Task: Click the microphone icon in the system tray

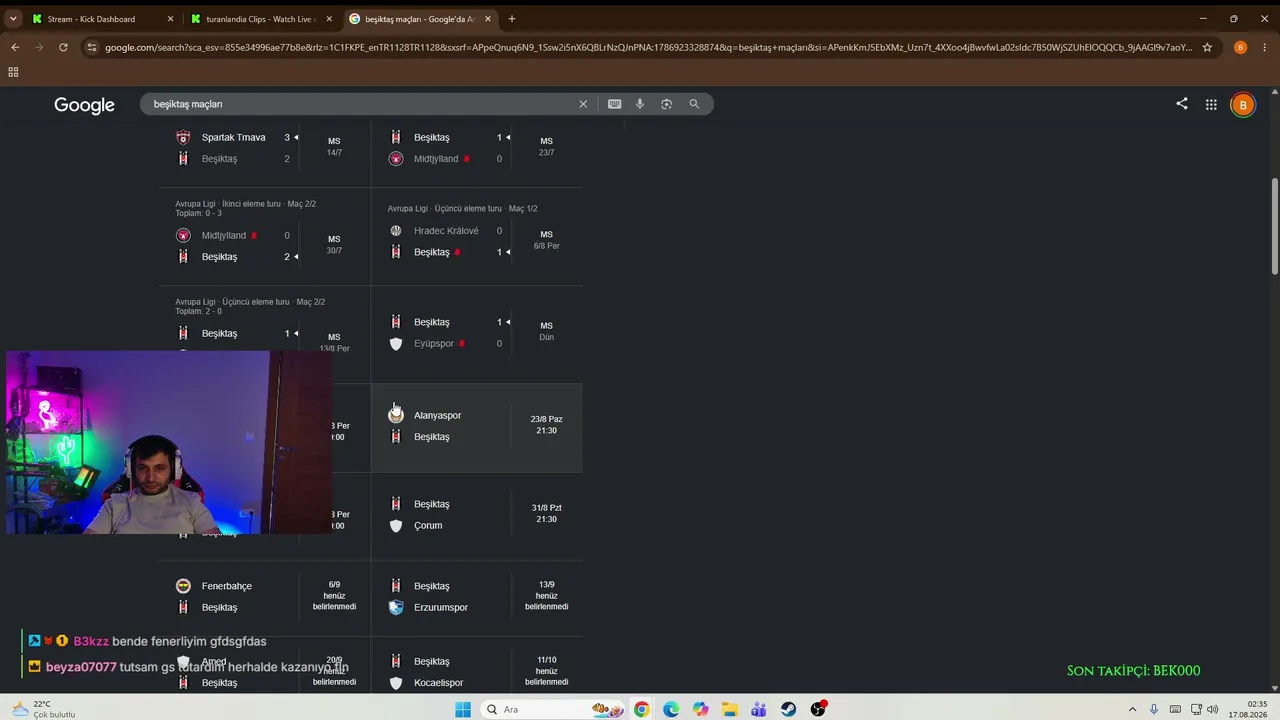Action: point(1154,709)
